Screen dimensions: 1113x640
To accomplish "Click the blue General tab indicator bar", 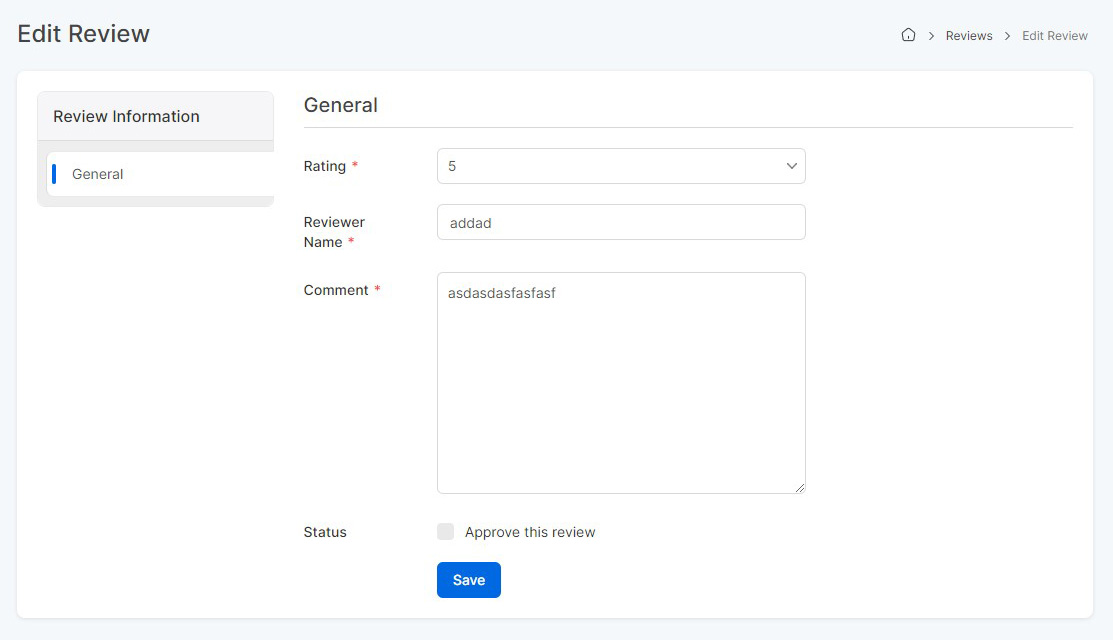I will tap(54, 174).
